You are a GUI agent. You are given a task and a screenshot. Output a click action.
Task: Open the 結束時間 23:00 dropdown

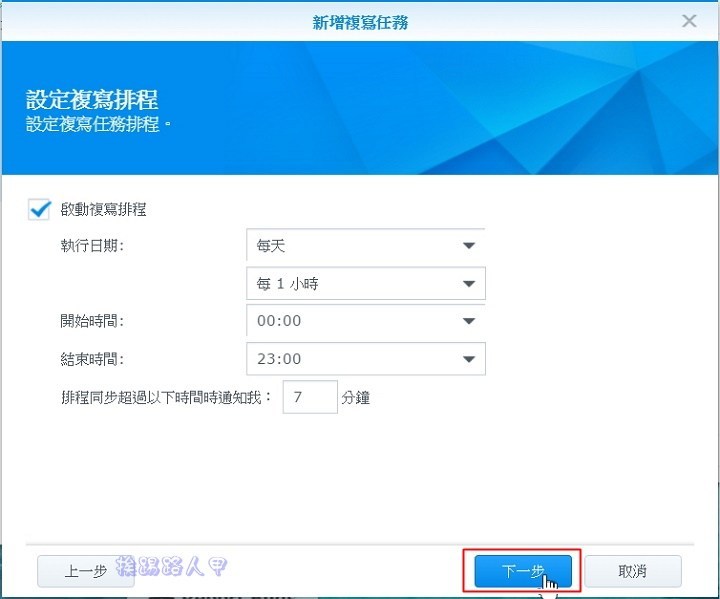[x=366, y=358]
